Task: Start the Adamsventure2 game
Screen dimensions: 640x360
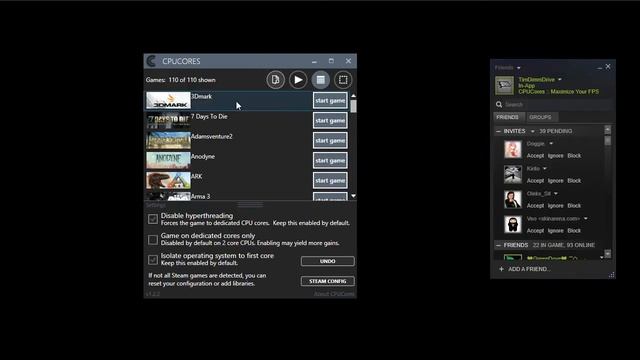Action: (330, 140)
